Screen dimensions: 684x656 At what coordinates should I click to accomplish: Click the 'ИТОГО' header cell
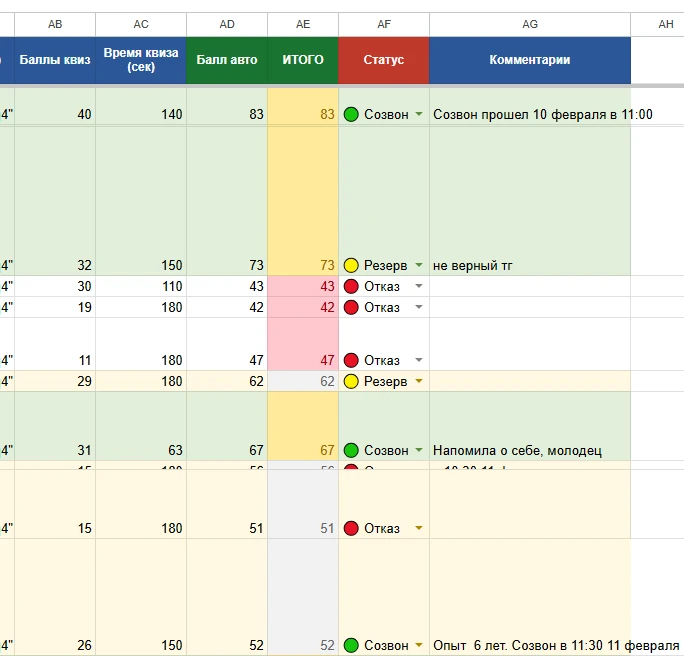303,60
